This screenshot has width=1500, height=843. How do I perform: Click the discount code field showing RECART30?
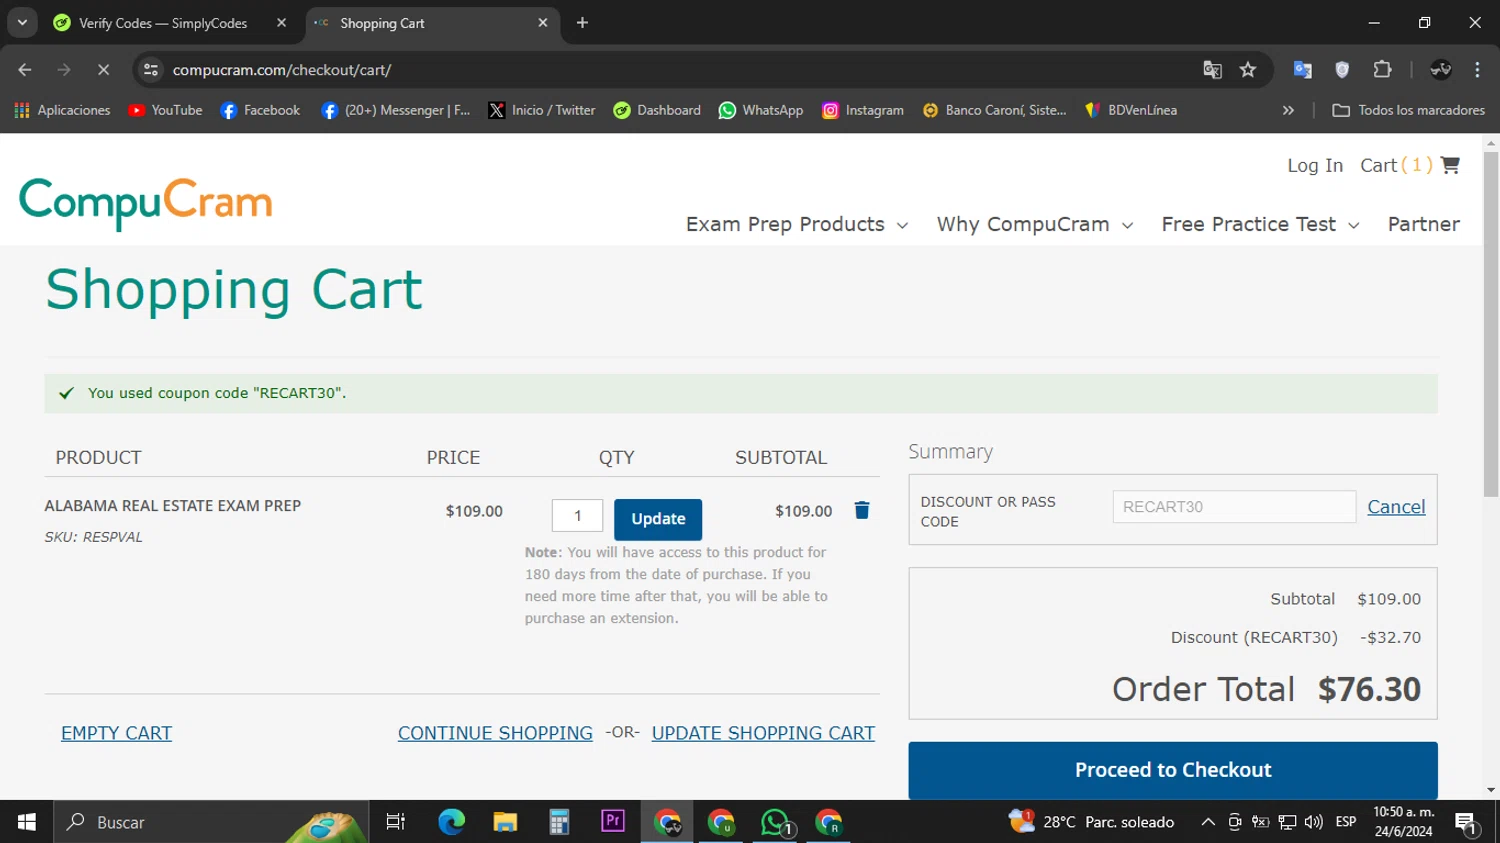(1234, 507)
